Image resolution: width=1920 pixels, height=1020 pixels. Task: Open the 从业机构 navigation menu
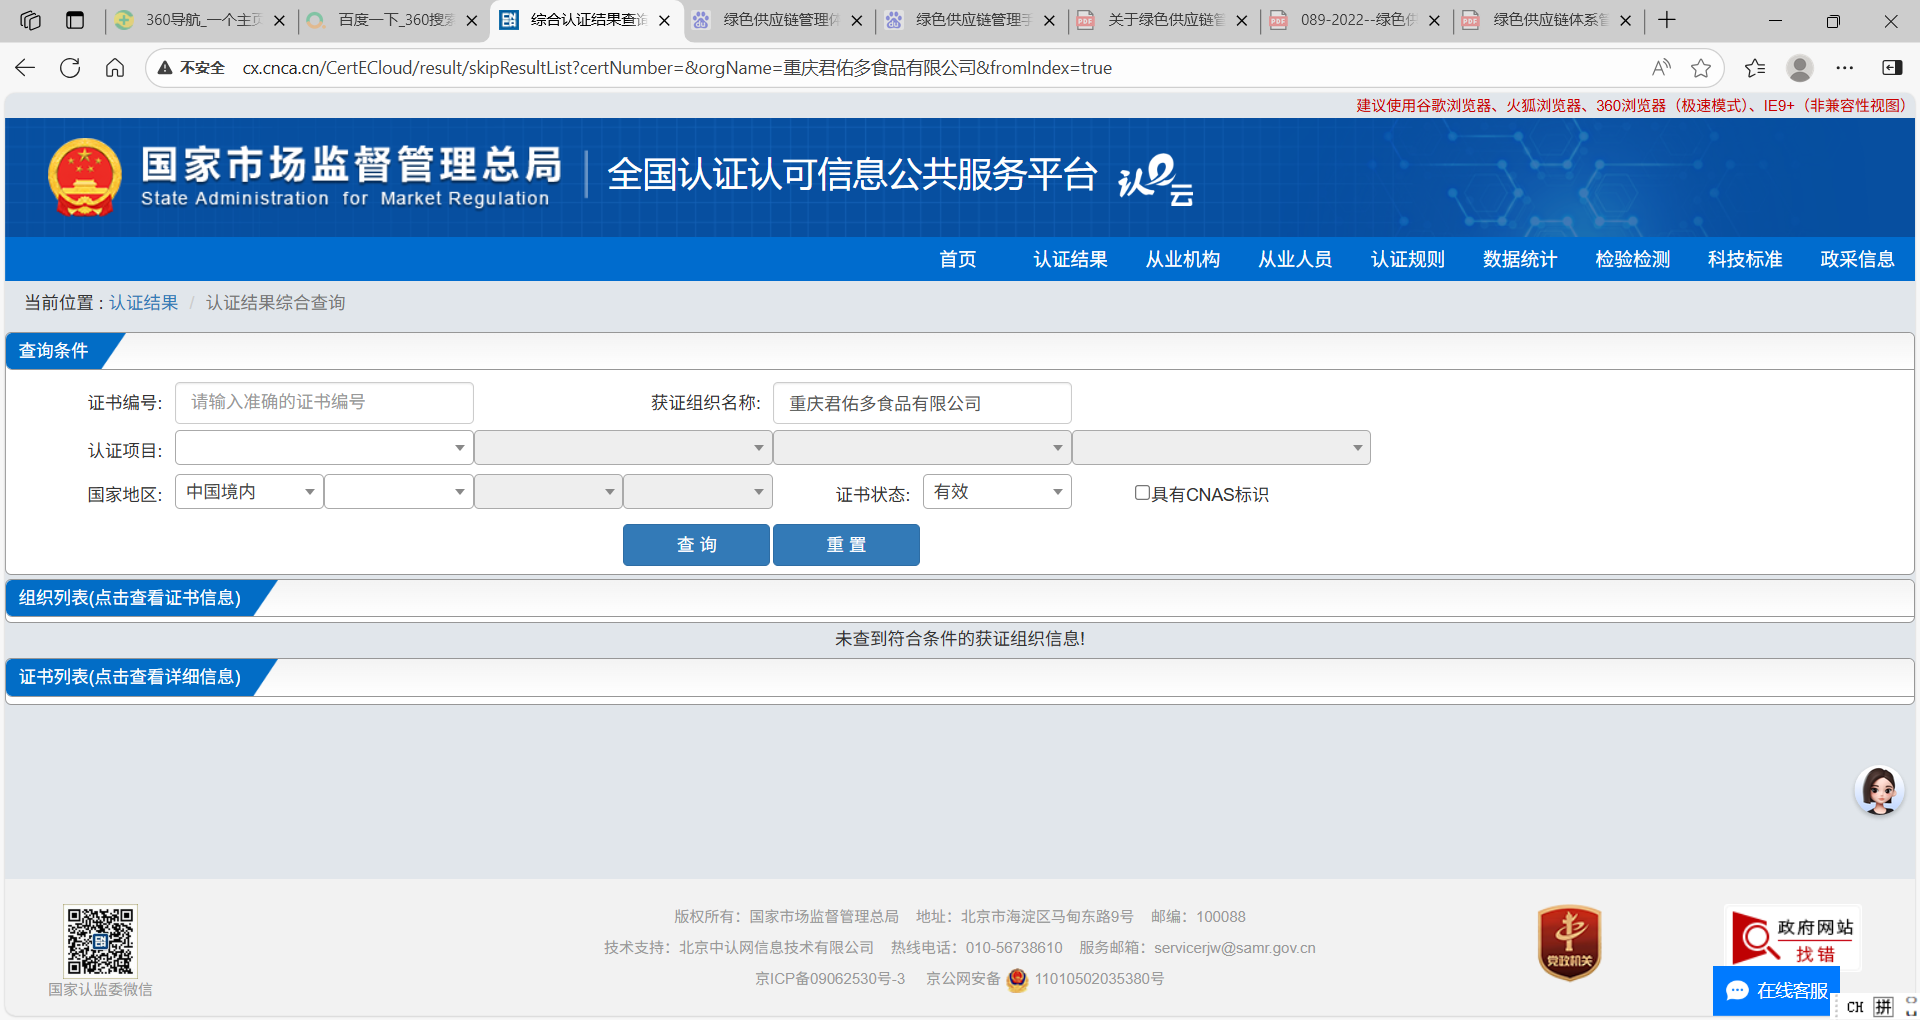tap(1183, 260)
